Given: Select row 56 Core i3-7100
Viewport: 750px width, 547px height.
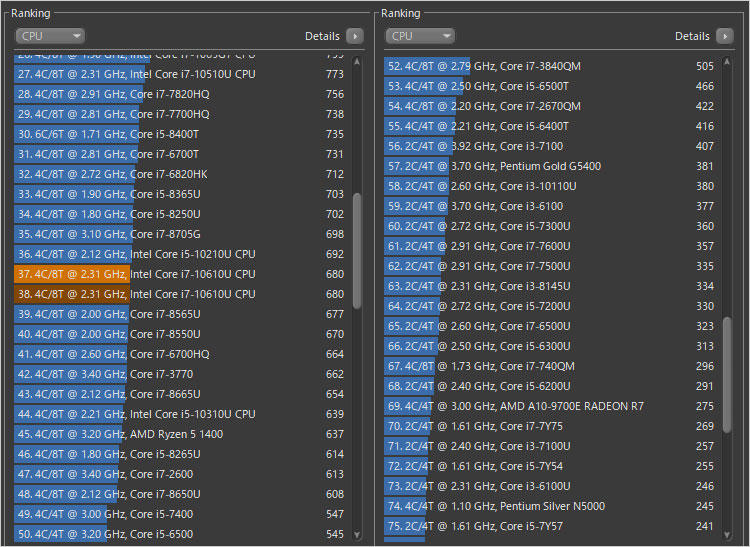Looking at the screenshot, I should point(551,146).
